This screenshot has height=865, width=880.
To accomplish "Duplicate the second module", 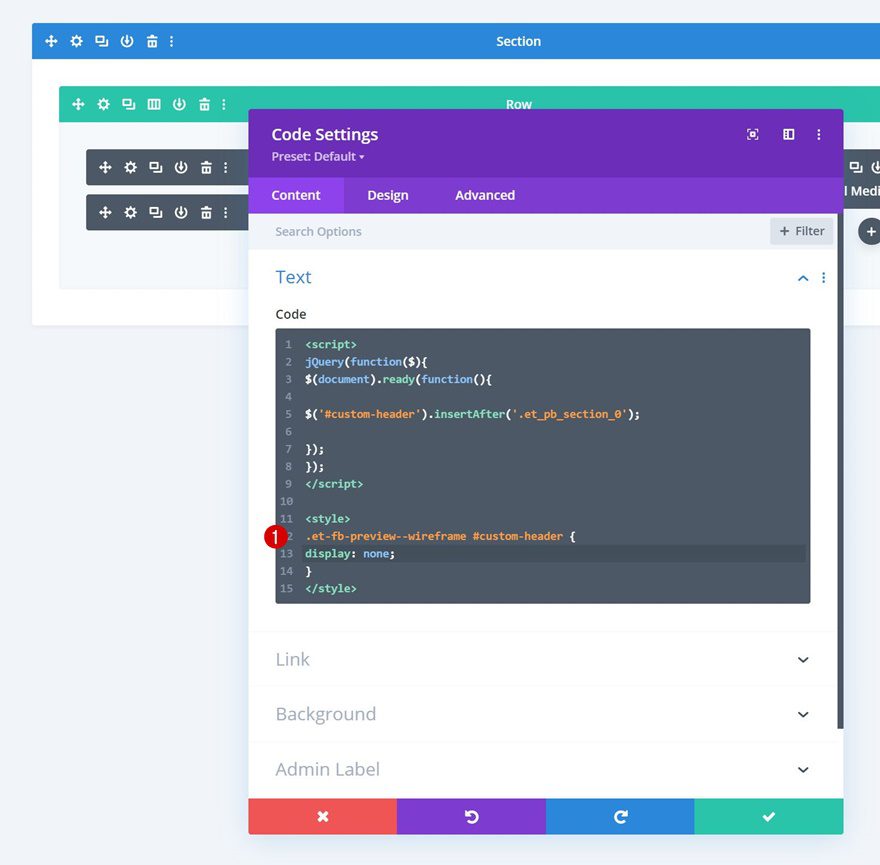I will tap(155, 212).
